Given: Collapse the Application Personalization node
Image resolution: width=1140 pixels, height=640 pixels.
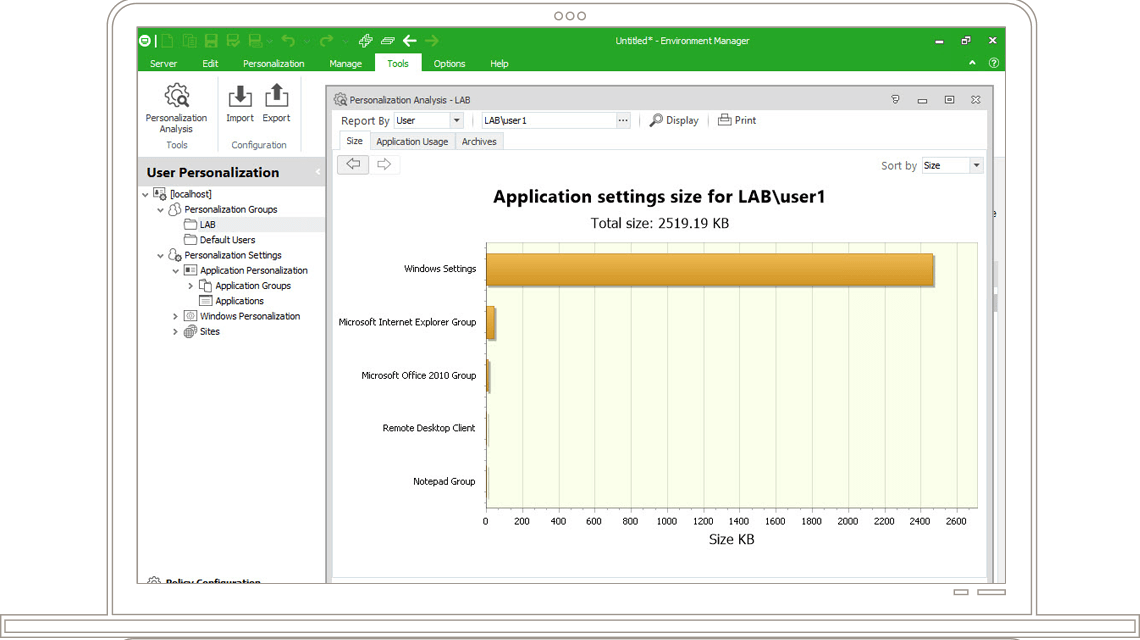Looking at the screenshot, I should point(175,271).
